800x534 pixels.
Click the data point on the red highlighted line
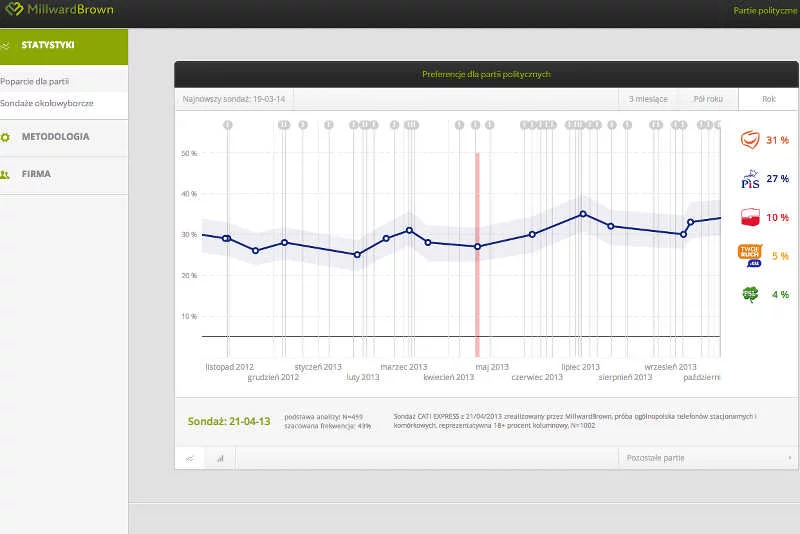click(478, 247)
